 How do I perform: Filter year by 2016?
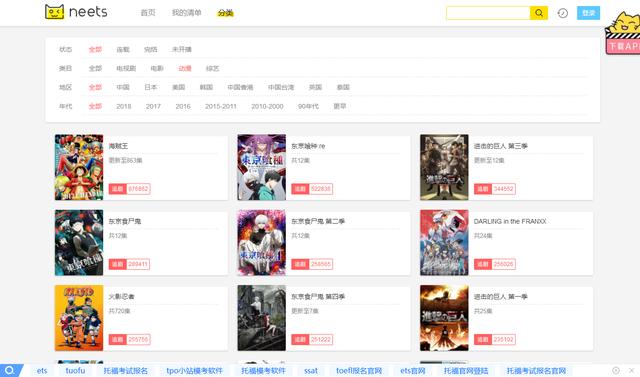pyautogui.click(x=183, y=106)
